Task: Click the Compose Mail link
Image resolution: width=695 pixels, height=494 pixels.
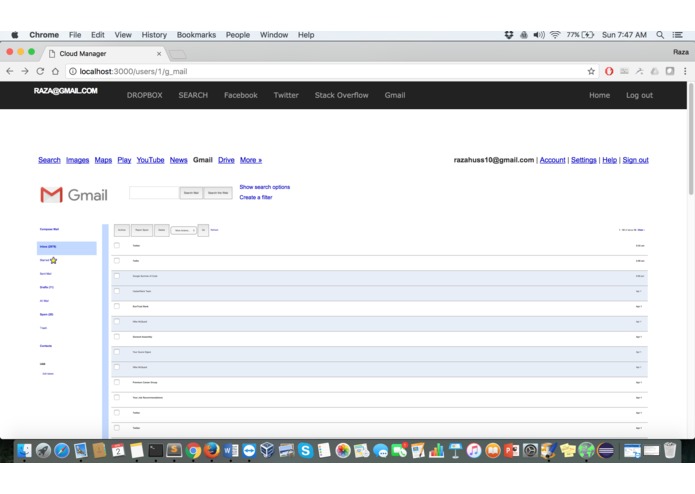Action: 49,229
